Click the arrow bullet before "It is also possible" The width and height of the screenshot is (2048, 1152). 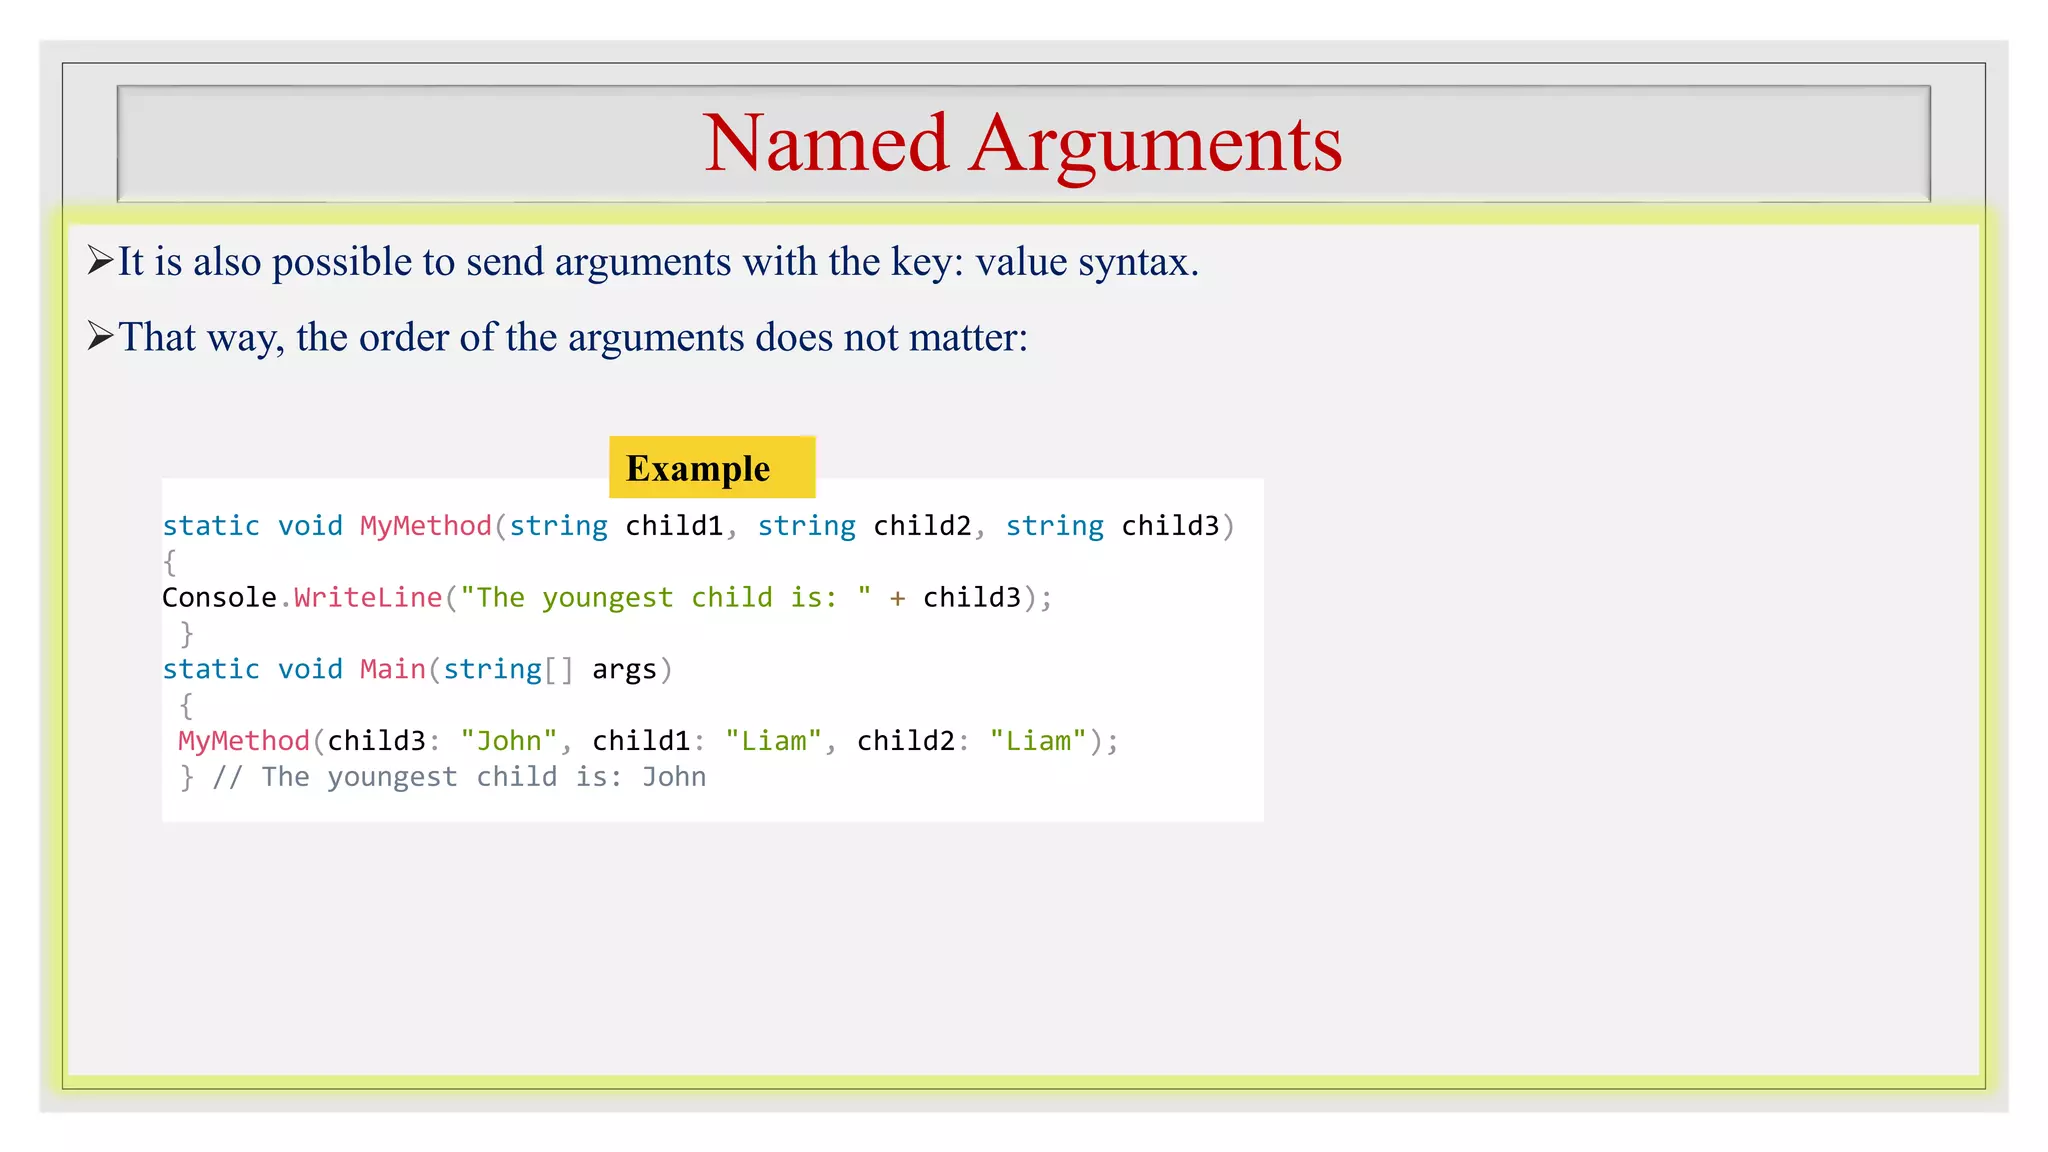click(x=100, y=261)
